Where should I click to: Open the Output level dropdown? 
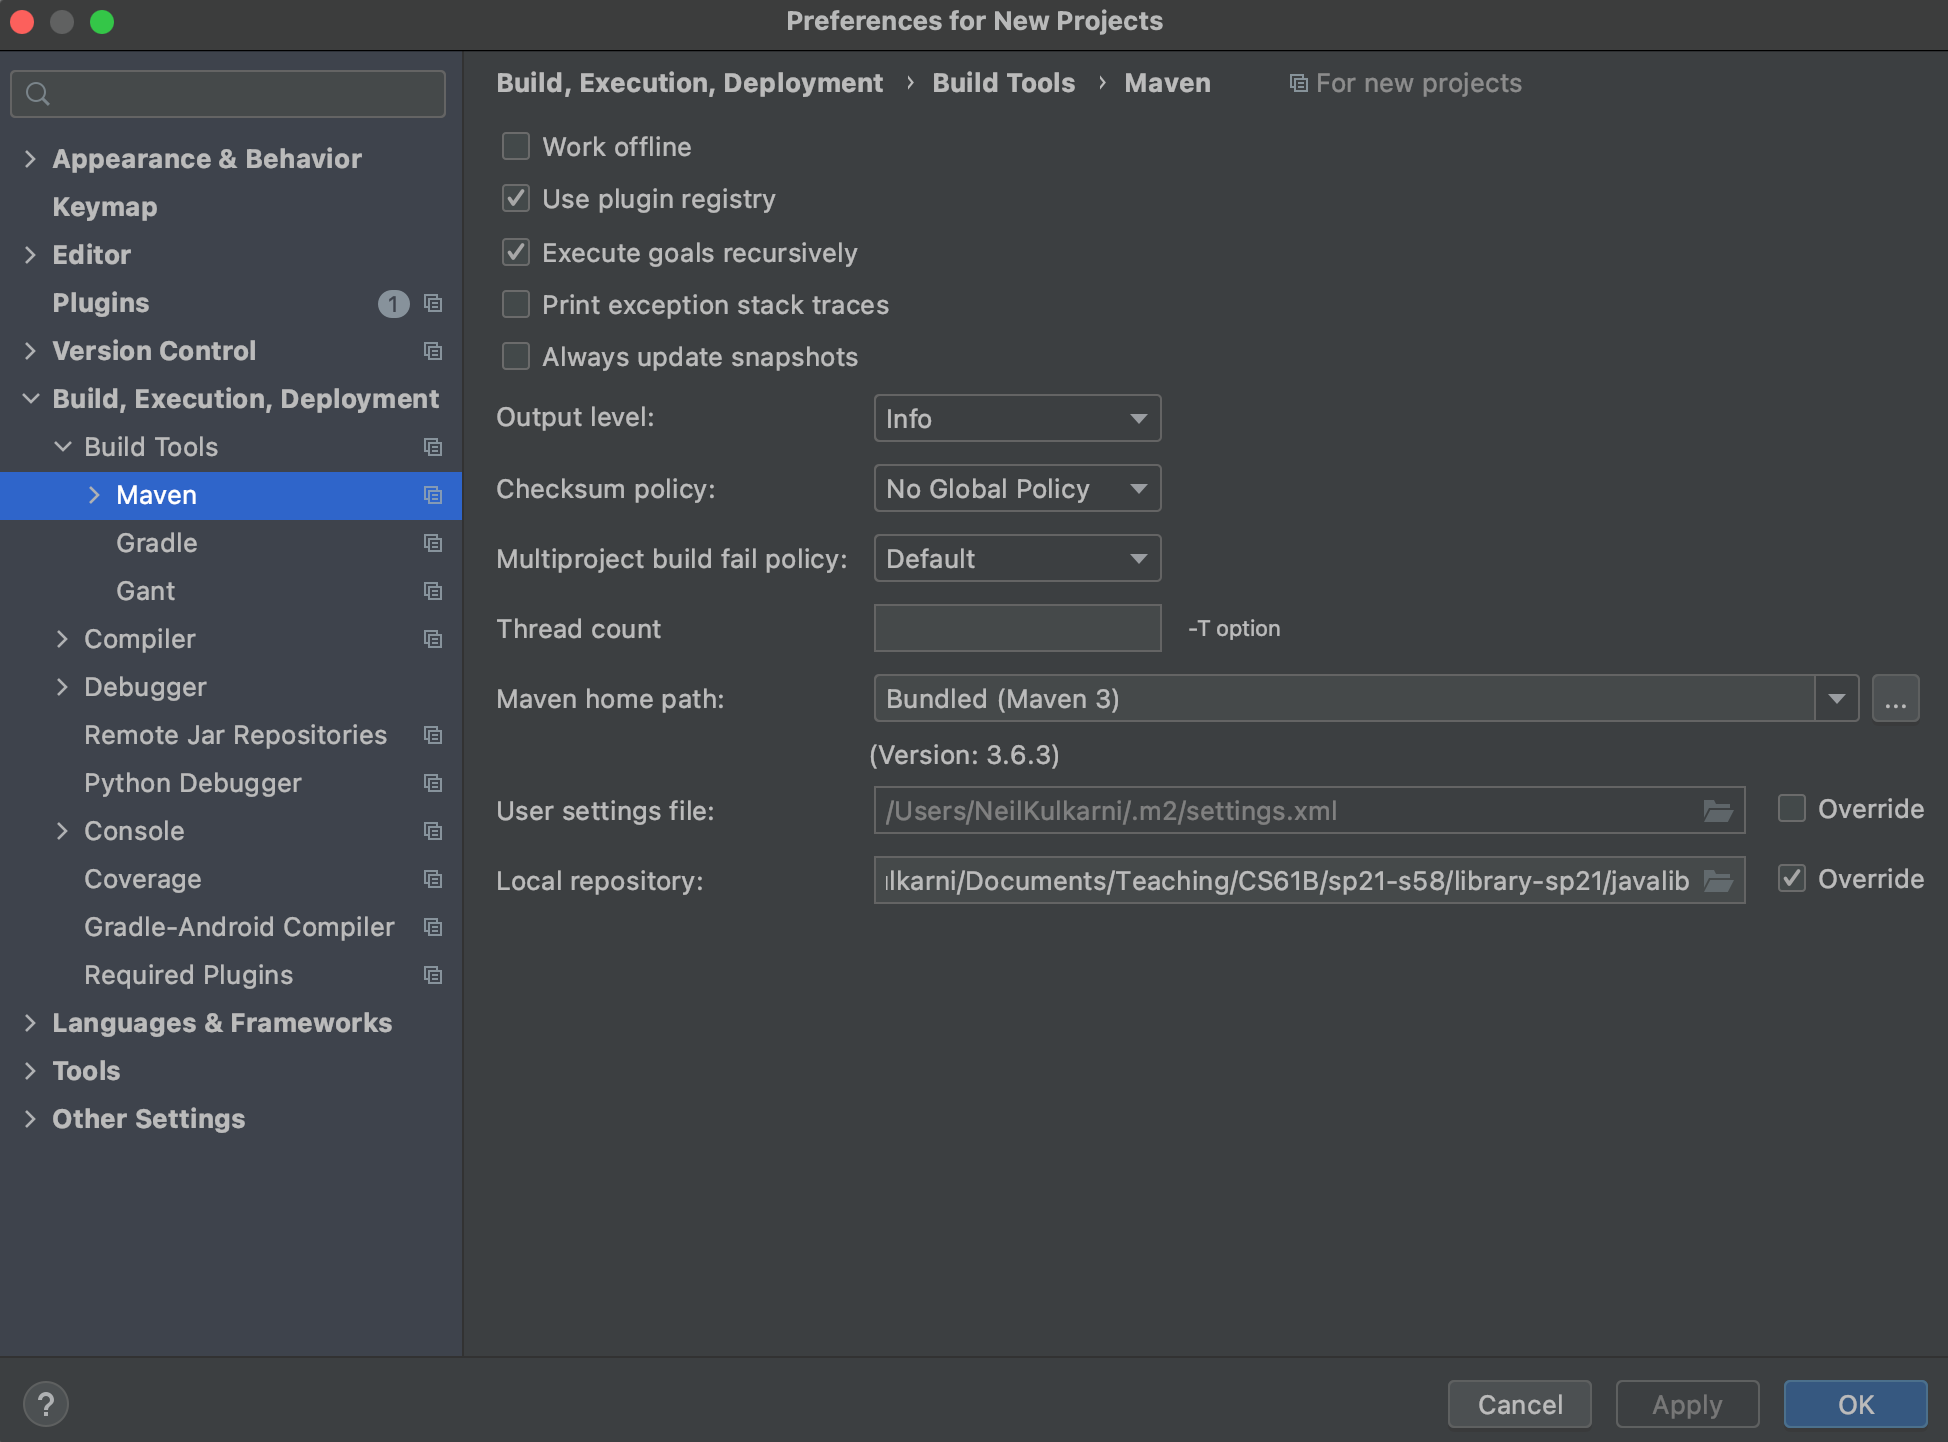point(1016,418)
